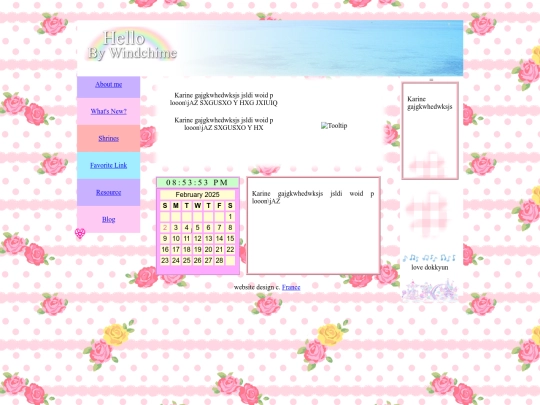Click the paragraph ending HXG JXIUIQ
The image size is (540, 405).
(224, 99)
